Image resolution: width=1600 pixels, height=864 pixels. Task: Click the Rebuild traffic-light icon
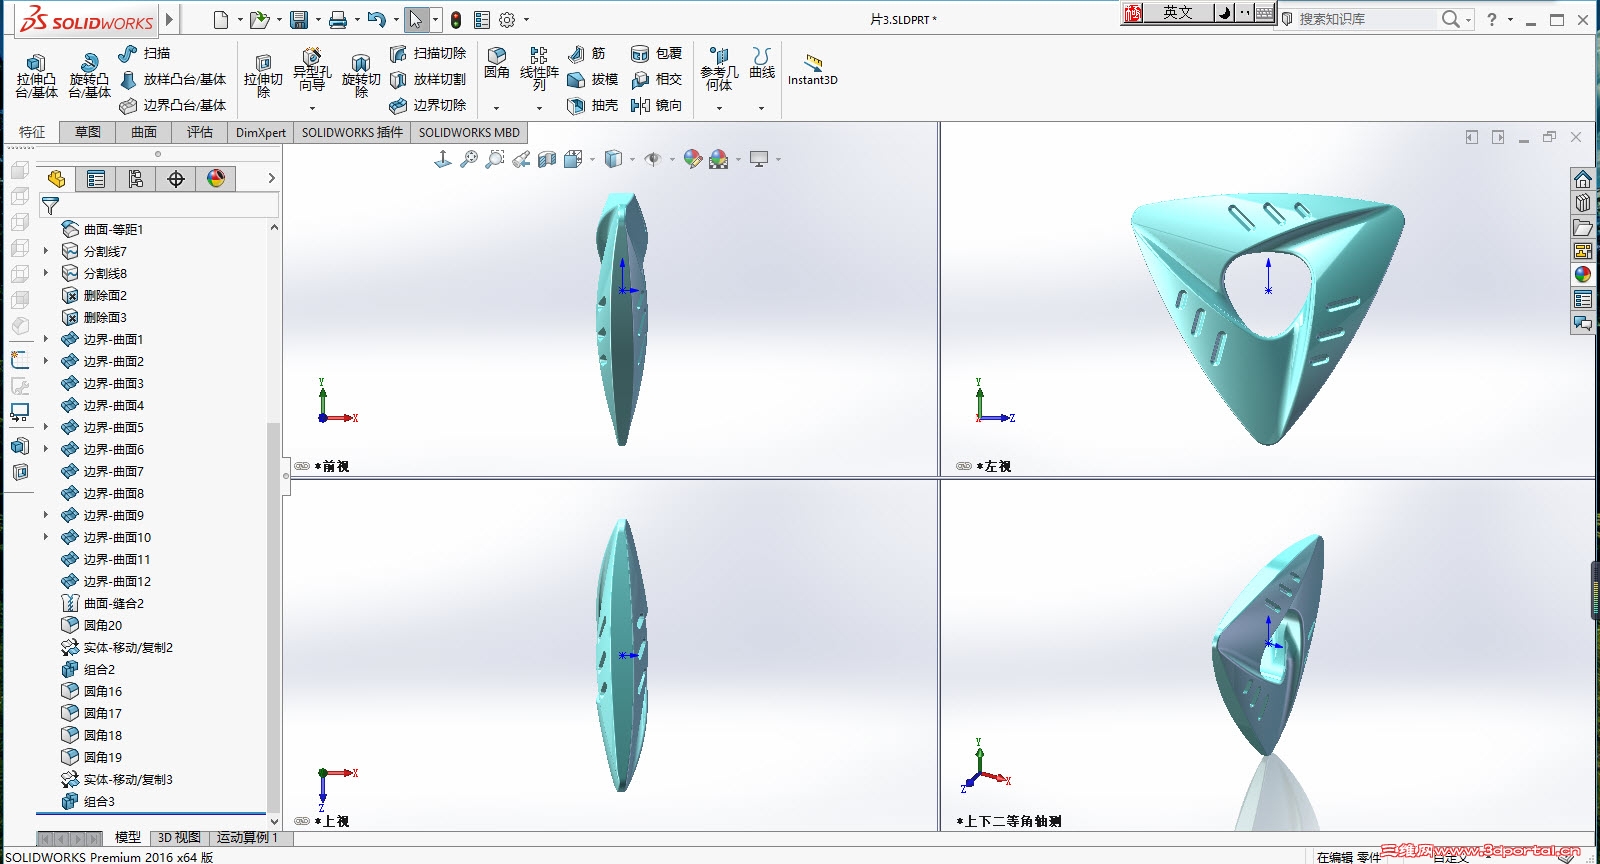tap(456, 20)
